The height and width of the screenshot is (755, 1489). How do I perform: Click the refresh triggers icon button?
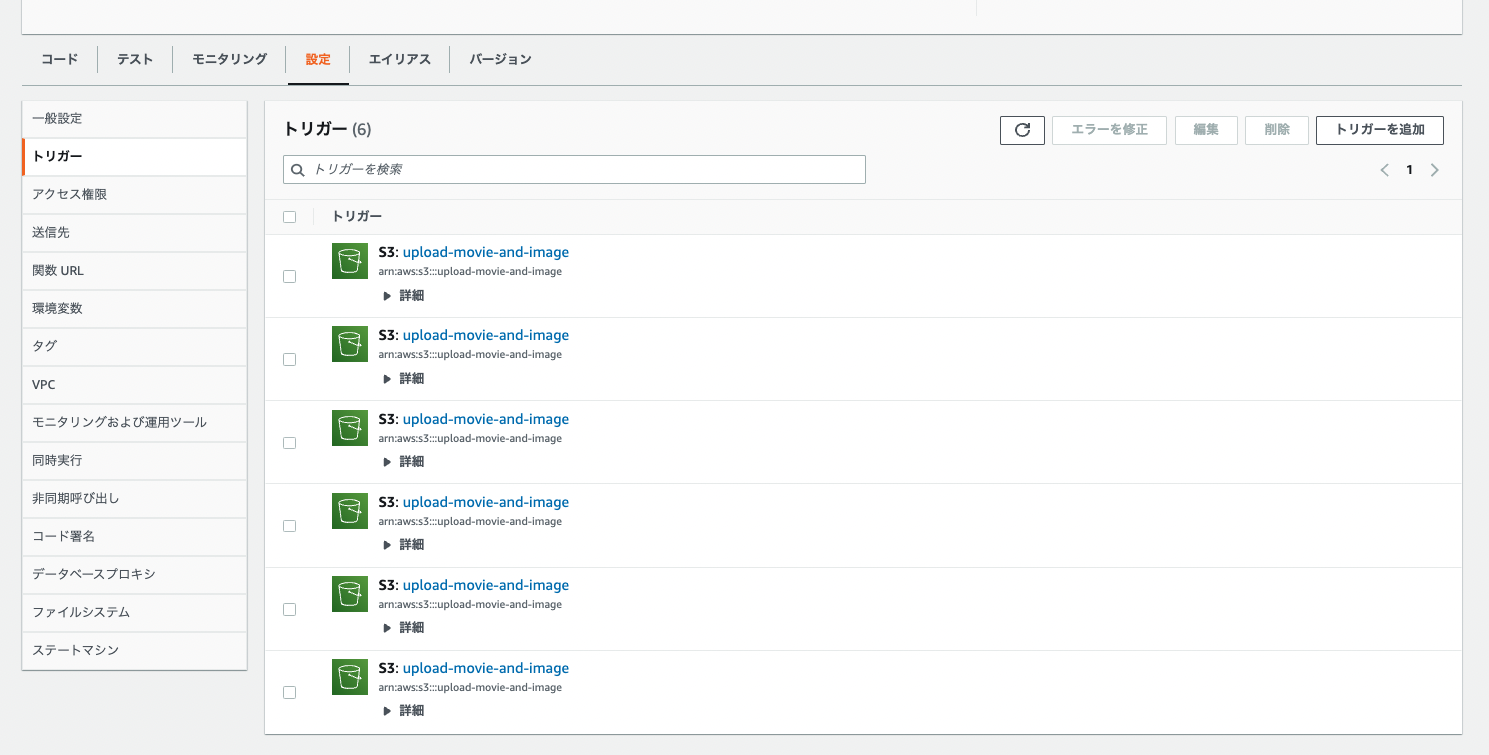point(1022,130)
